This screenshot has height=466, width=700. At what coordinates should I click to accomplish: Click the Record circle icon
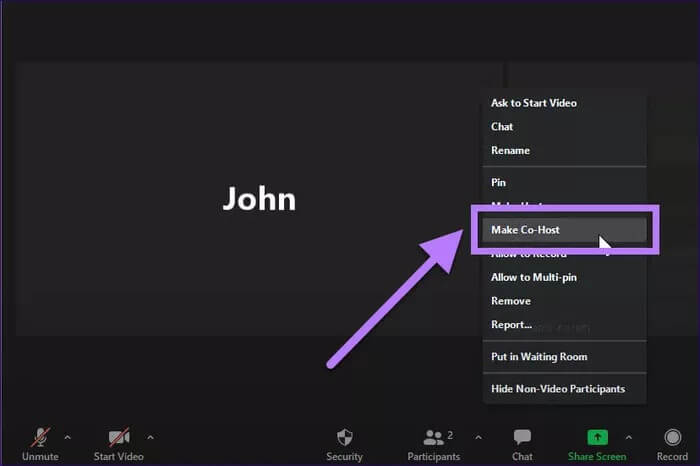click(x=672, y=437)
